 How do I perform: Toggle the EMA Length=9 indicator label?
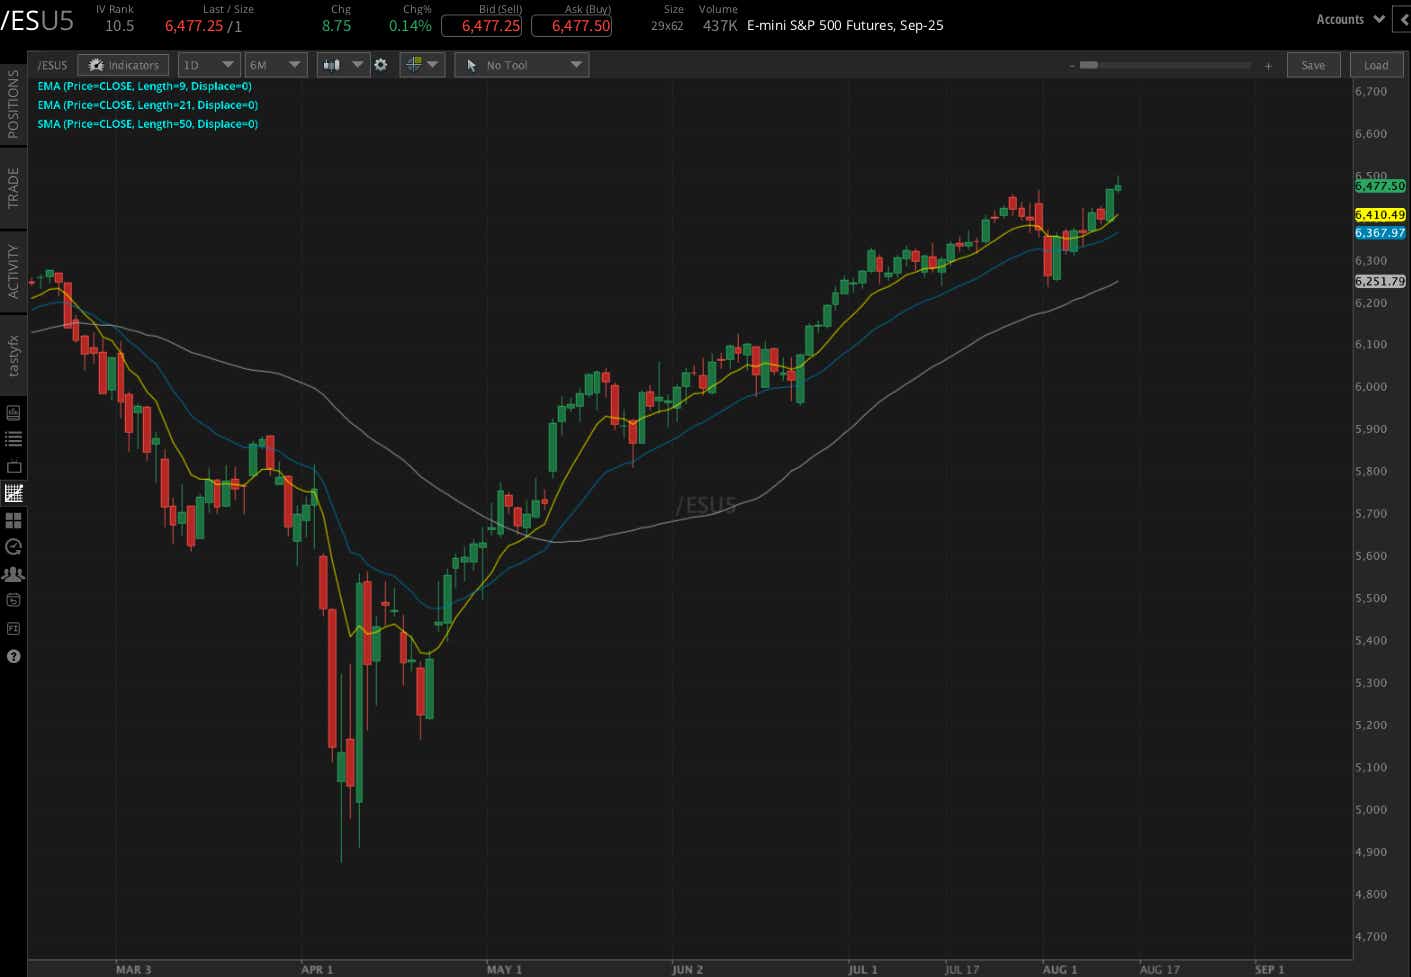click(x=144, y=86)
